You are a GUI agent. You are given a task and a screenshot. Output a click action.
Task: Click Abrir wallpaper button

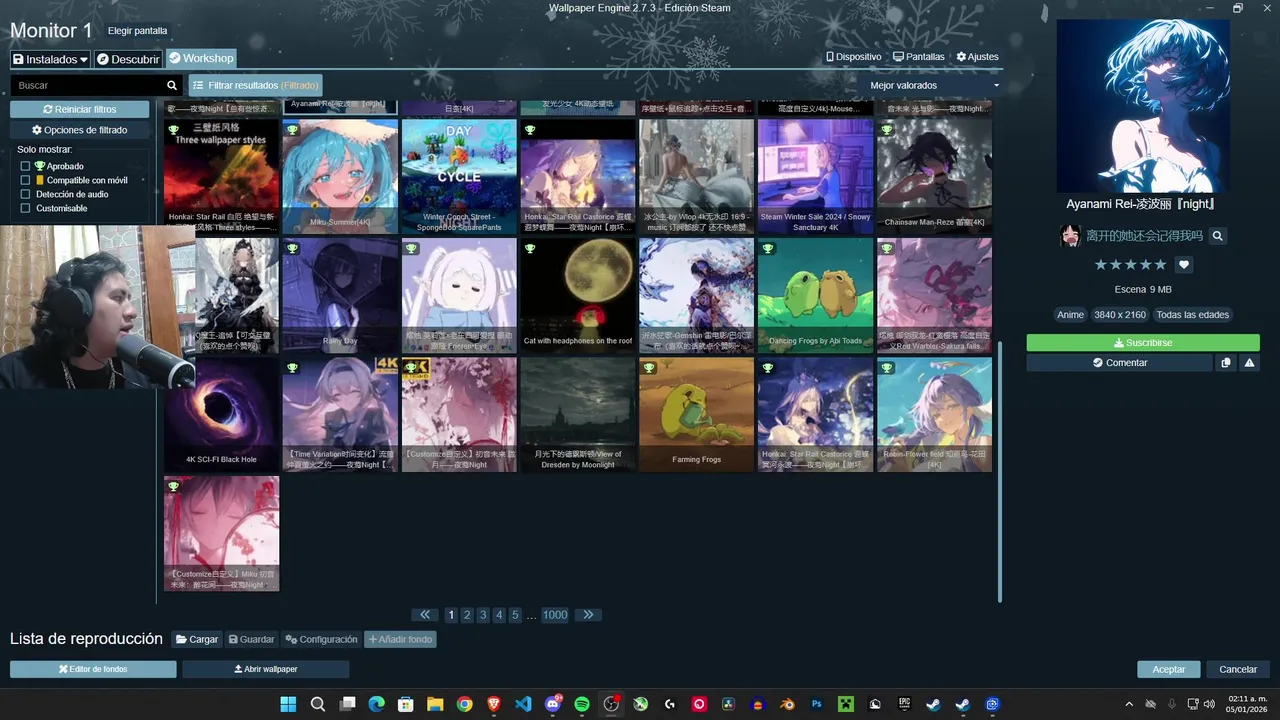[266, 669]
